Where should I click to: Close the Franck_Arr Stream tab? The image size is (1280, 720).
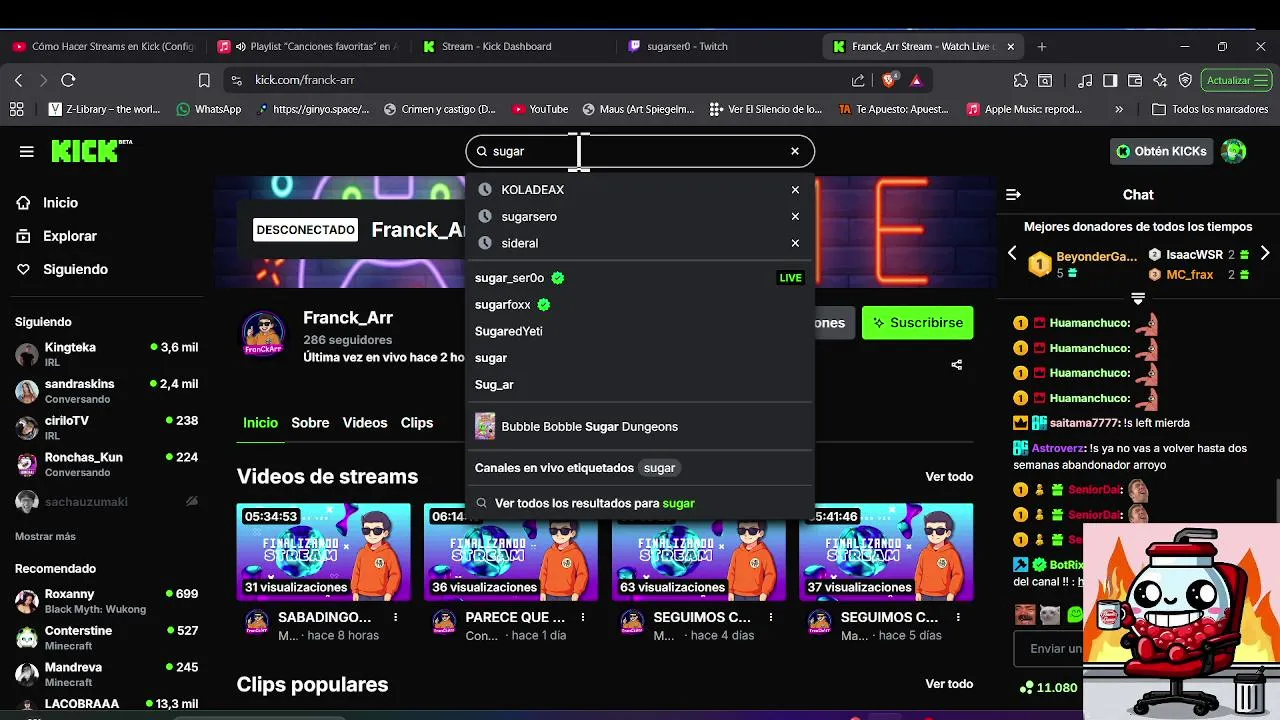pos(1011,46)
